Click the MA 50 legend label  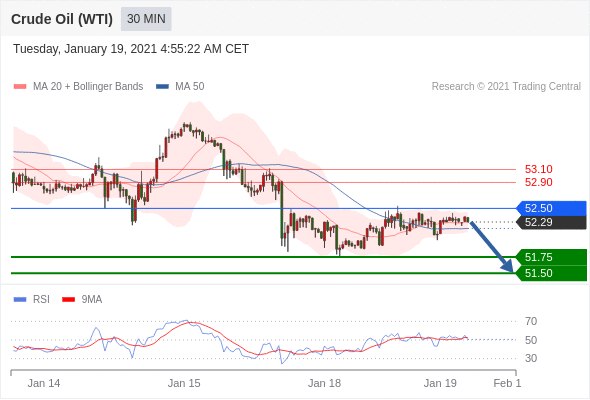pyautogui.click(x=190, y=87)
